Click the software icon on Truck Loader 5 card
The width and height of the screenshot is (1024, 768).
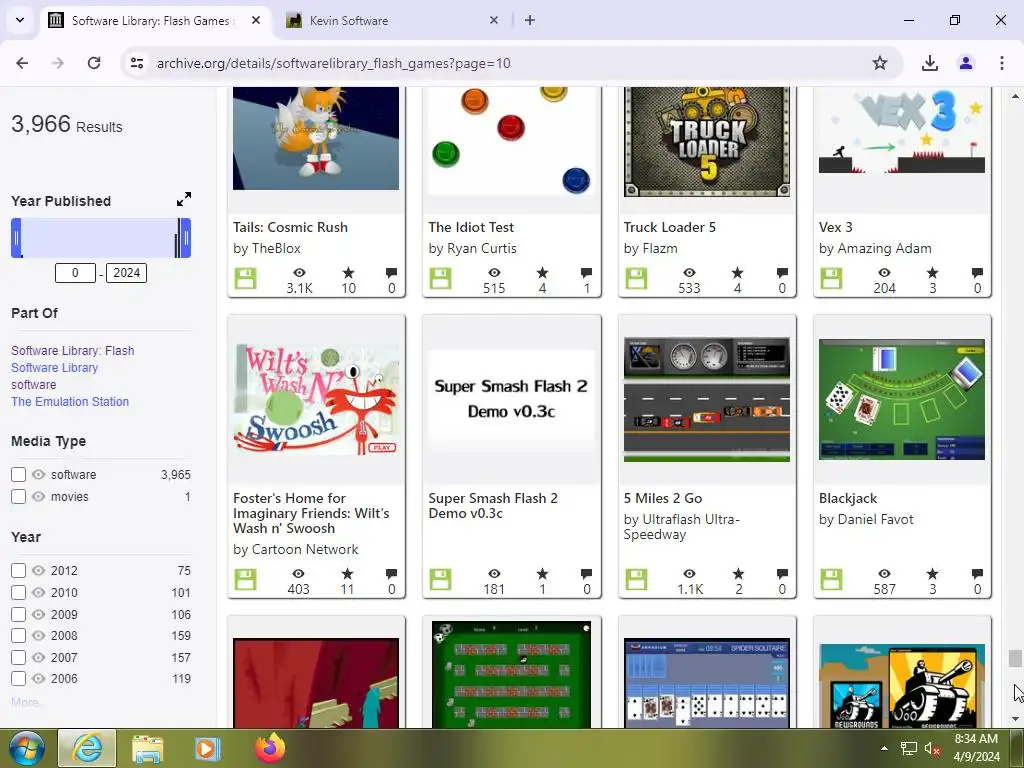coord(636,279)
